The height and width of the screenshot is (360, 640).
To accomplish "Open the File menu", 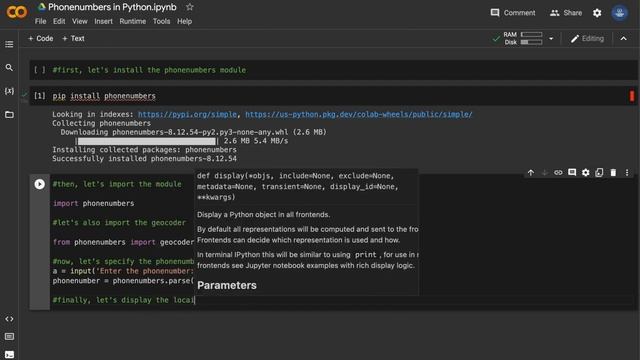I will tap(40, 21).
